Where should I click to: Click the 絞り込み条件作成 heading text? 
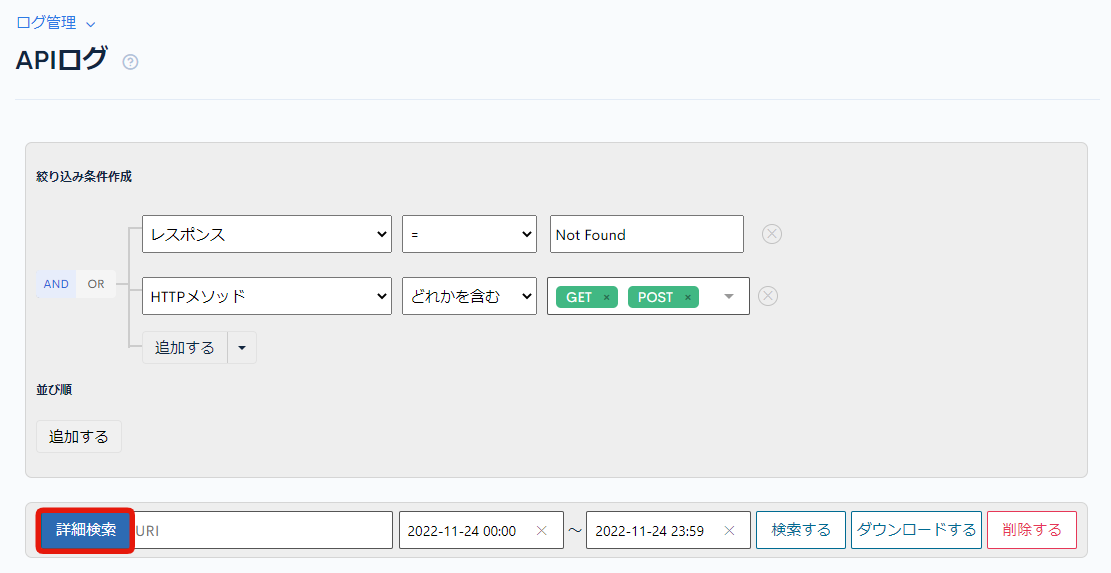click(84, 176)
